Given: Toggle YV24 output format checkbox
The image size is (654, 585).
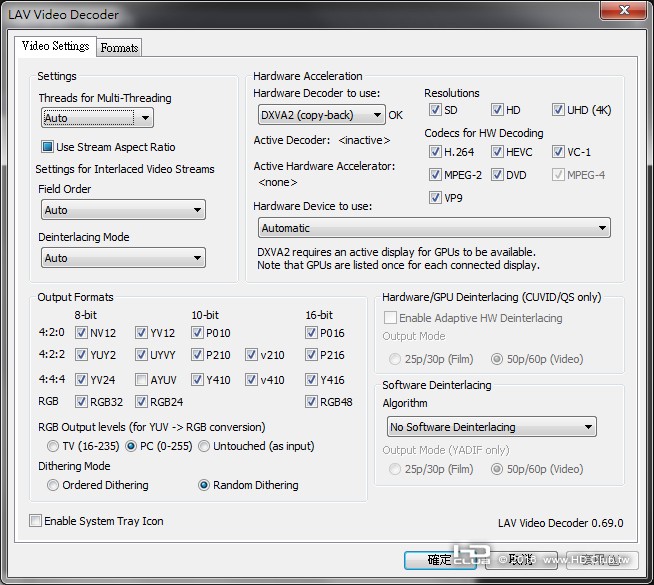Looking at the screenshot, I should [81, 379].
